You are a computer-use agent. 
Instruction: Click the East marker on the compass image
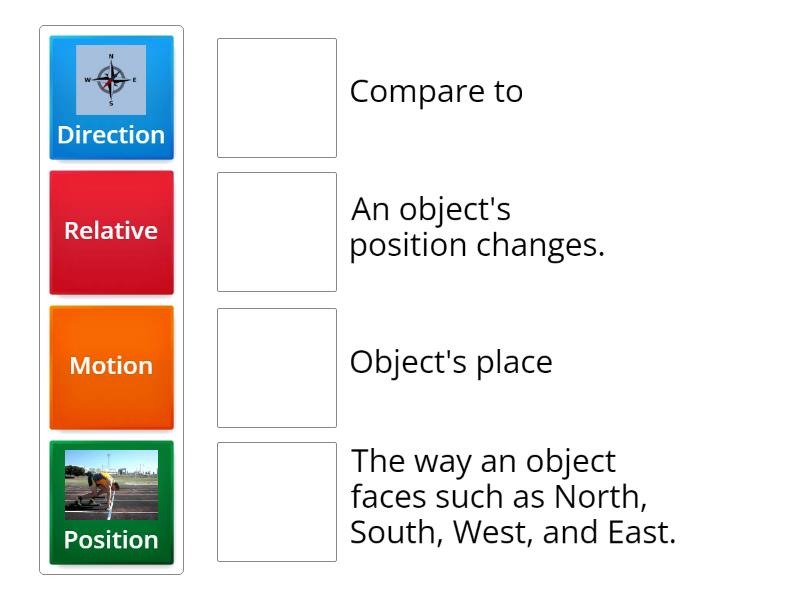tap(134, 79)
